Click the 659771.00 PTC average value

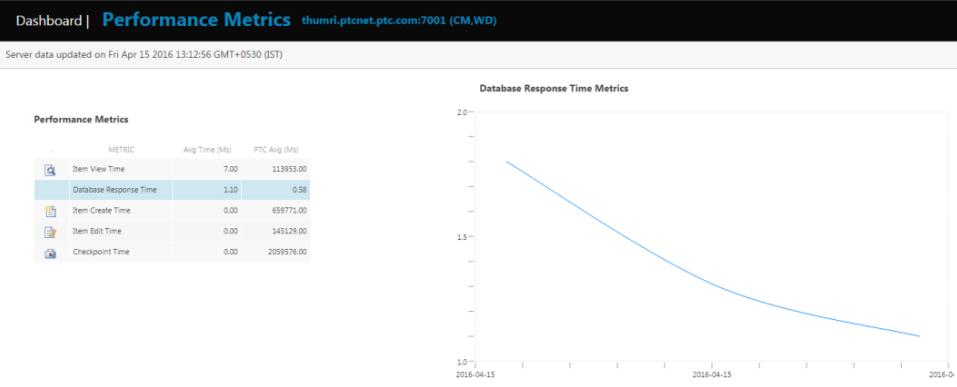[289, 210]
